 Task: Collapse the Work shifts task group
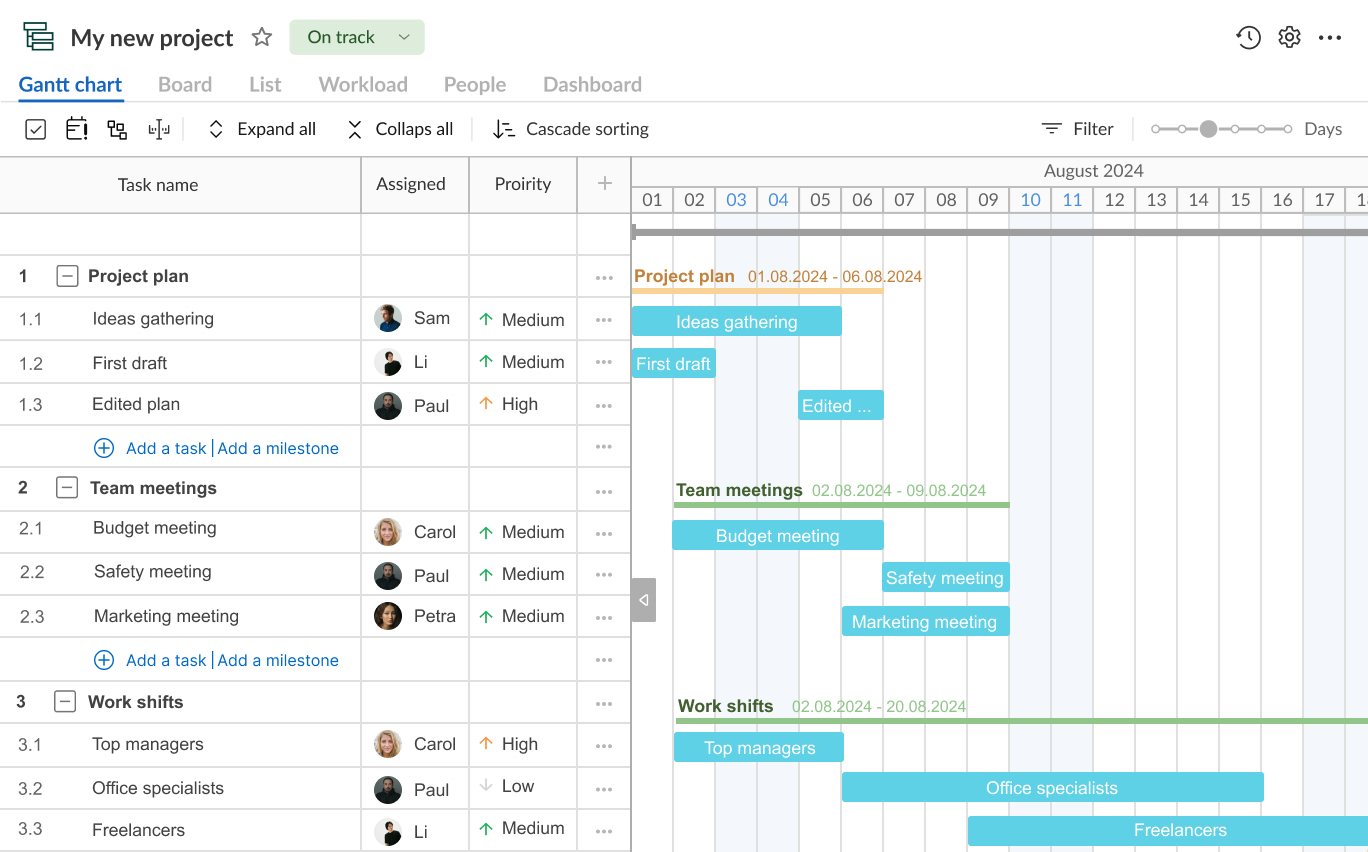click(x=65, y=701)
